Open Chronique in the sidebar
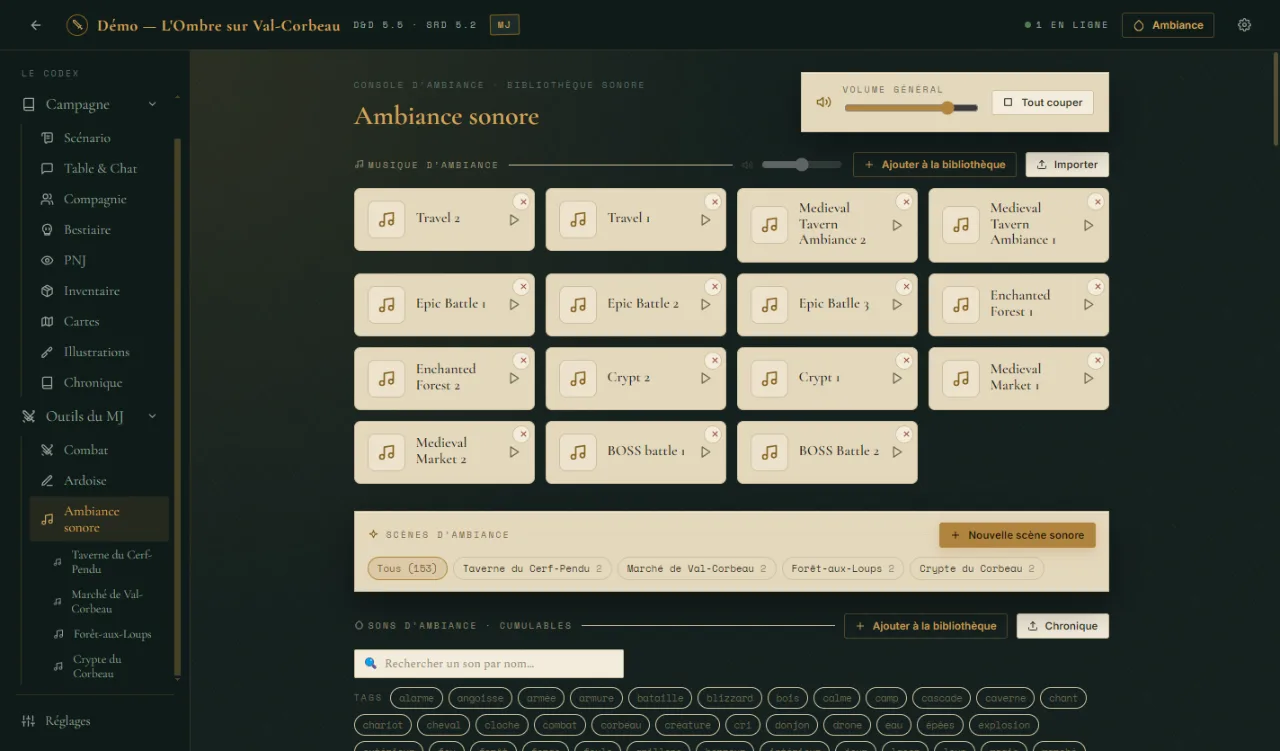Screen dimensions: 1280x751 coord(95,383)
